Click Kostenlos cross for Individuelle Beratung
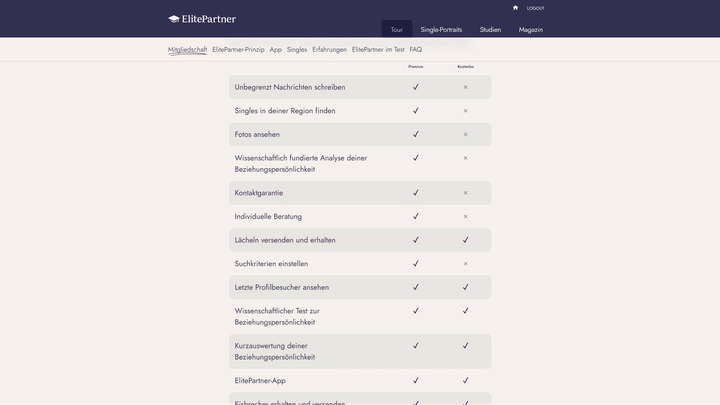This screenshot has height=405, width=720. [466, 216]
